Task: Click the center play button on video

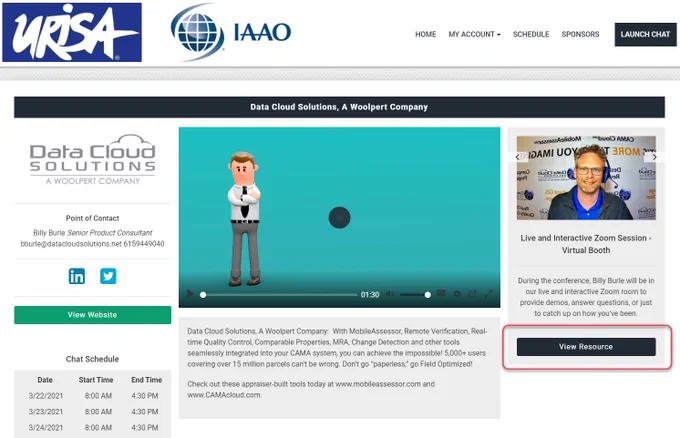Action: coord(339,217)
